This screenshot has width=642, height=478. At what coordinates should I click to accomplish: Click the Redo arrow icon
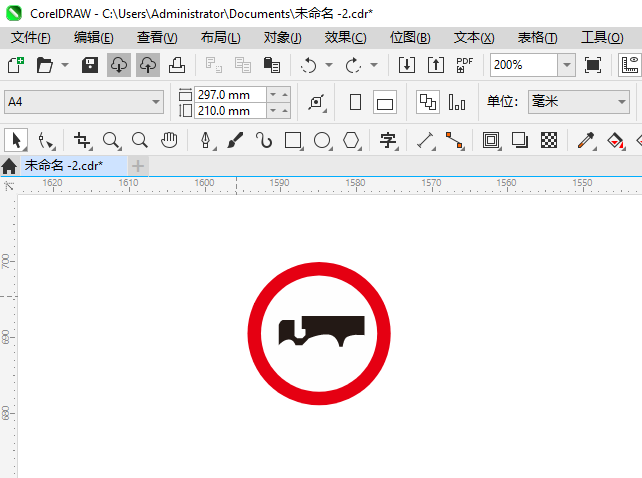(353, 65)
